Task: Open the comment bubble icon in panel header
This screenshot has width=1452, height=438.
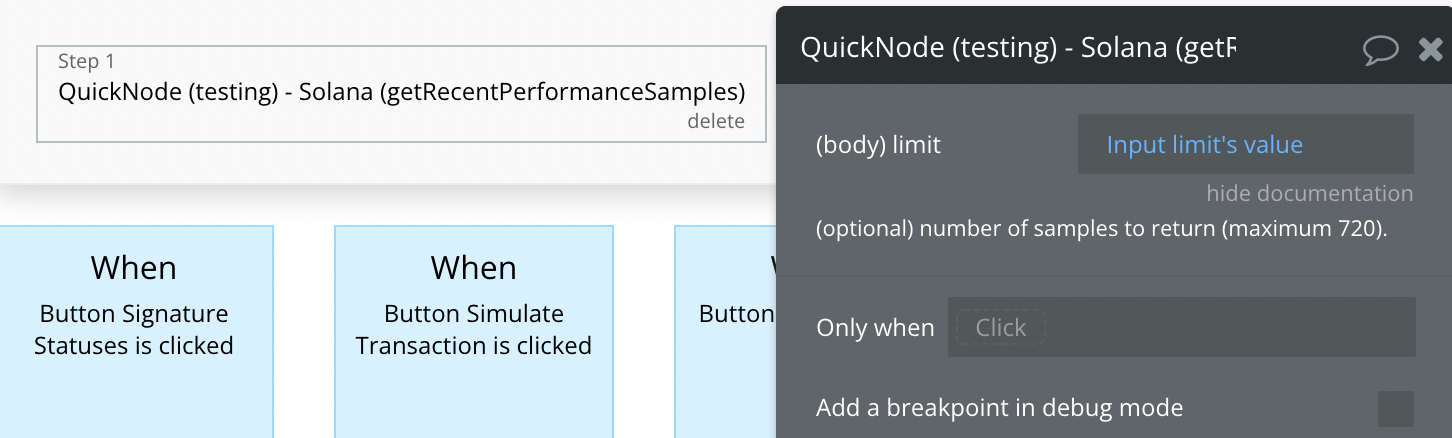Action: (x=1380, y=49)
